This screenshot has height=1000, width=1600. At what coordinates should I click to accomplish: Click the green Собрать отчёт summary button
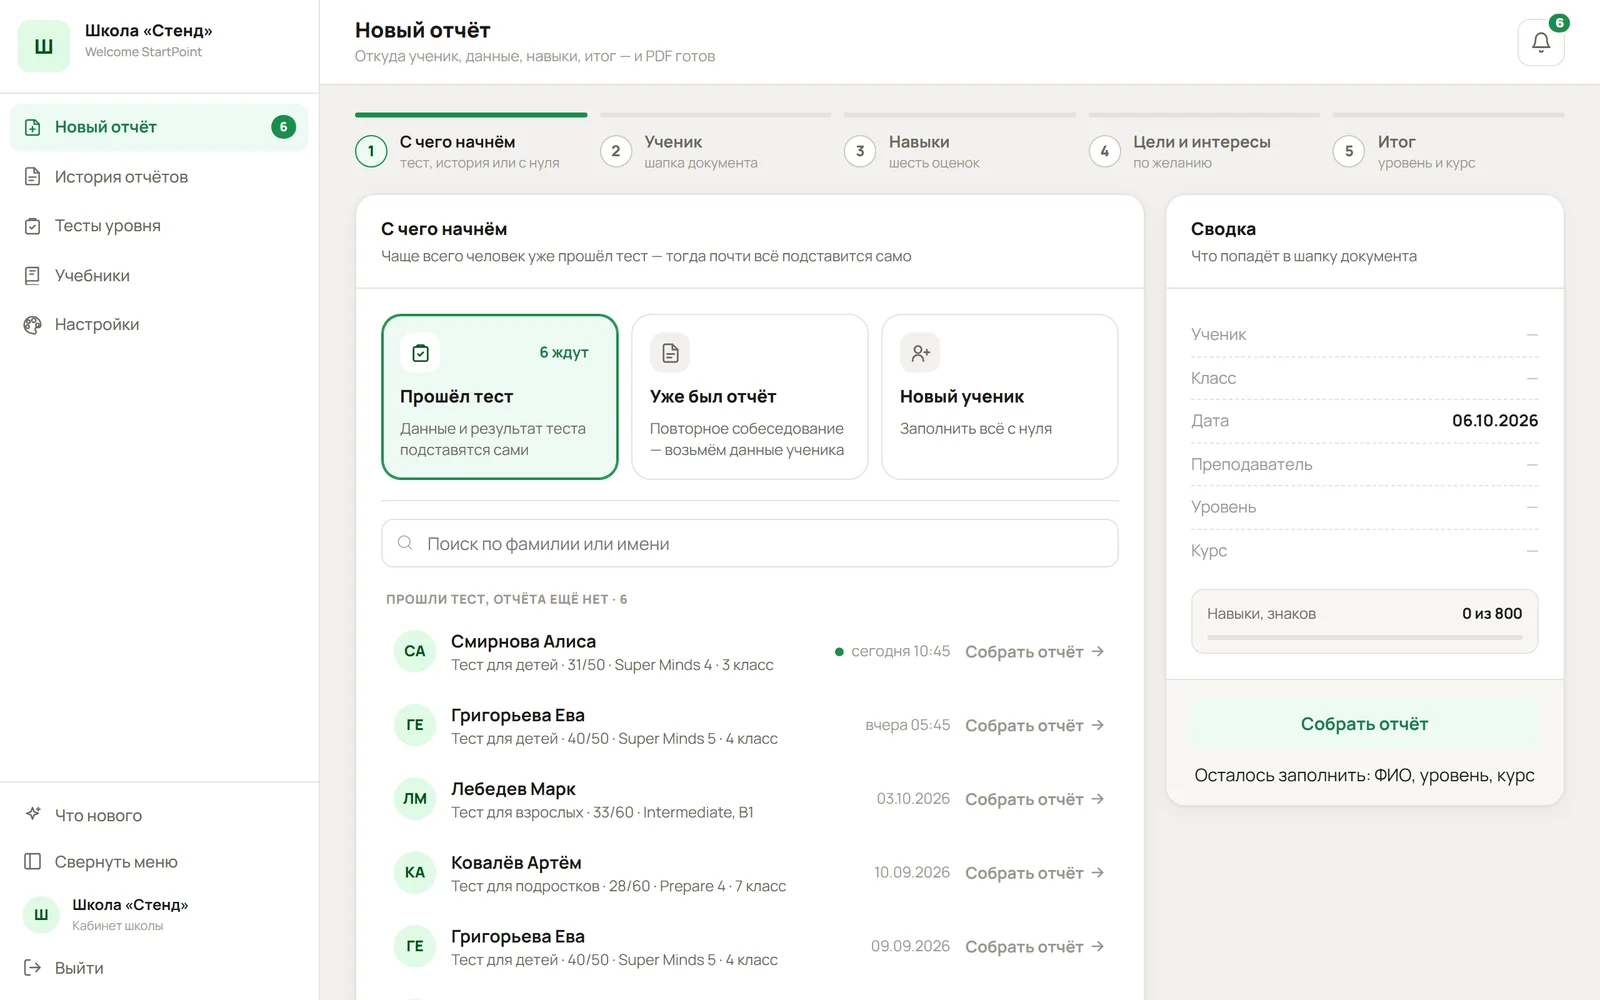[1364, 724]
